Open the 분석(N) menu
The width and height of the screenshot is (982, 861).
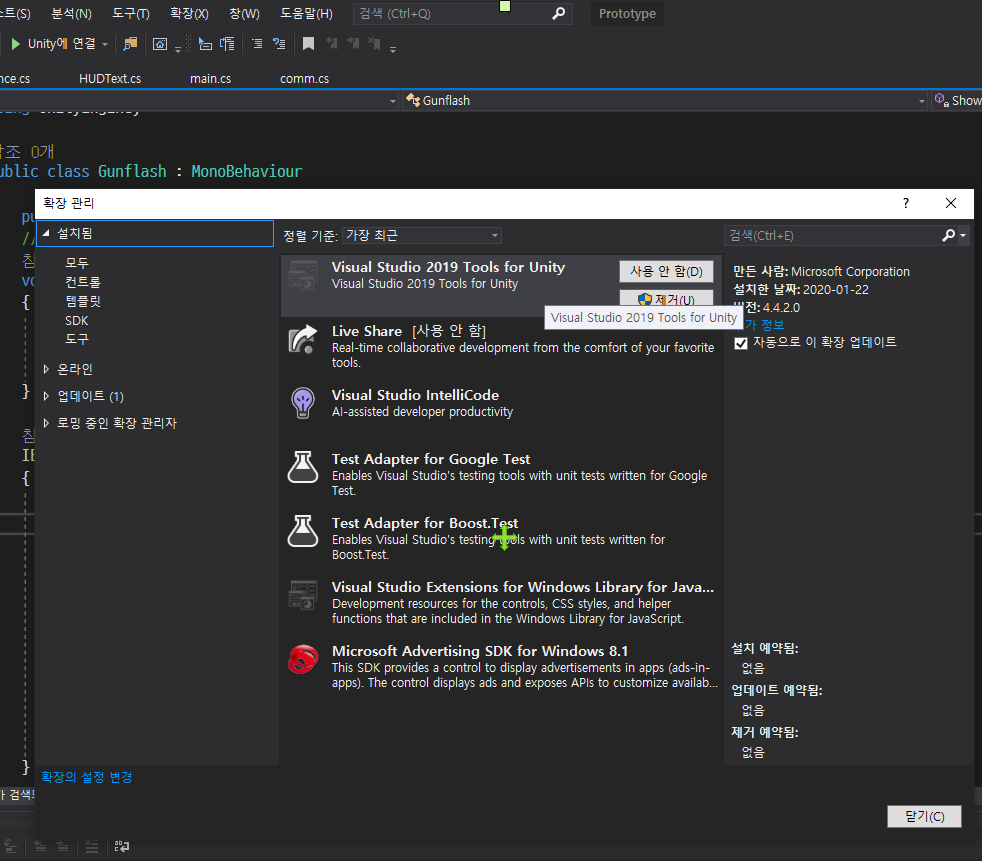click(71, 13)
